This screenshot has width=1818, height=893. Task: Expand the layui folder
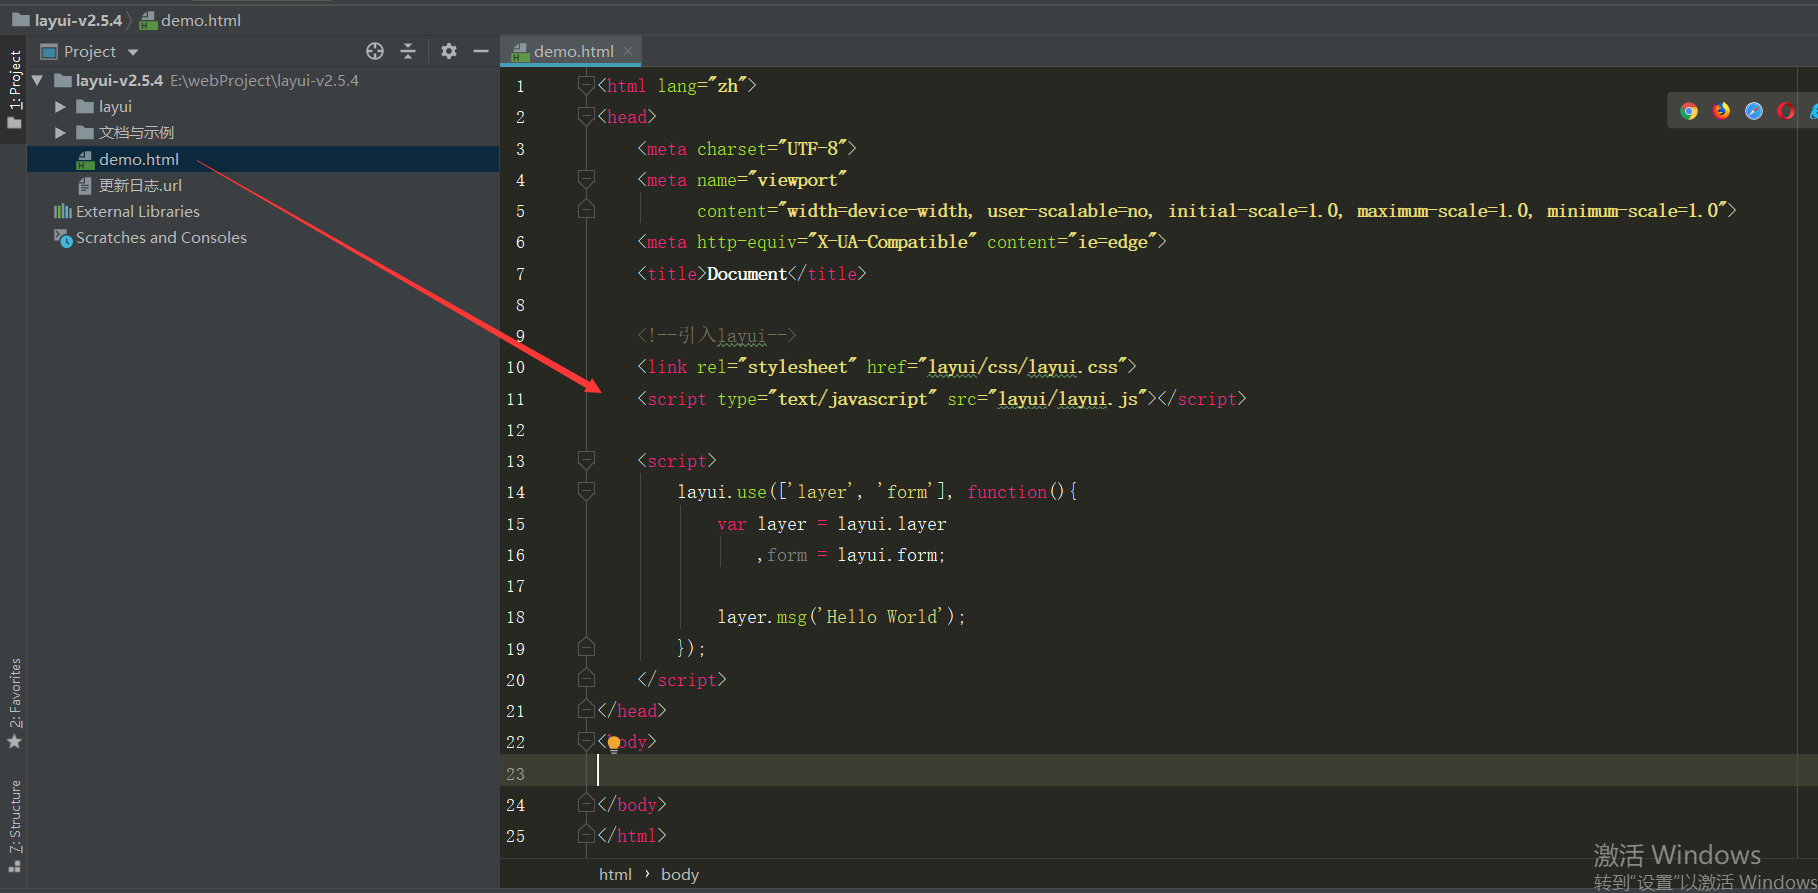pyautogui.click(x=61, y=106)
